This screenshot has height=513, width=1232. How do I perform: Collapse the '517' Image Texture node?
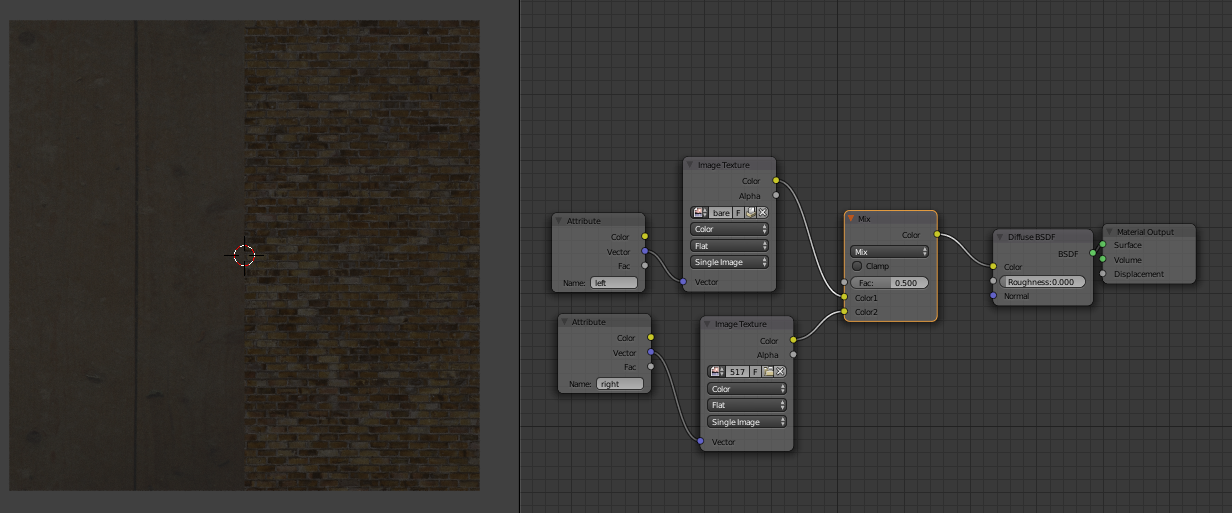(708, 324)
